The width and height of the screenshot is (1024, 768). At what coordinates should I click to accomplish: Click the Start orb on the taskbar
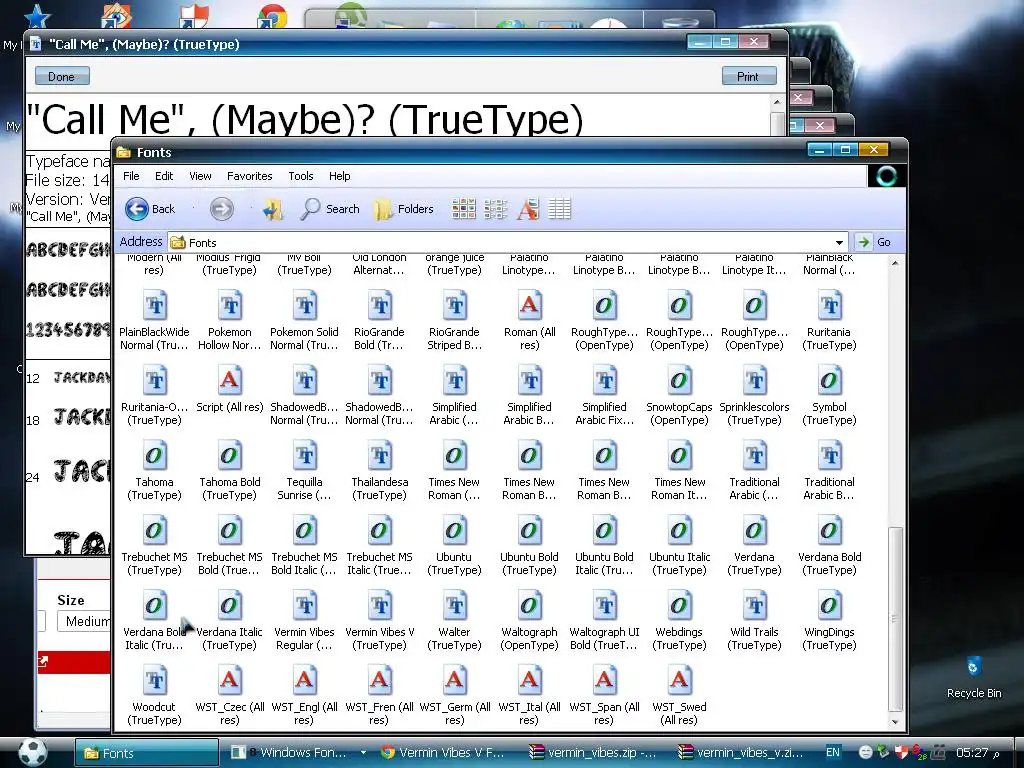33,752
